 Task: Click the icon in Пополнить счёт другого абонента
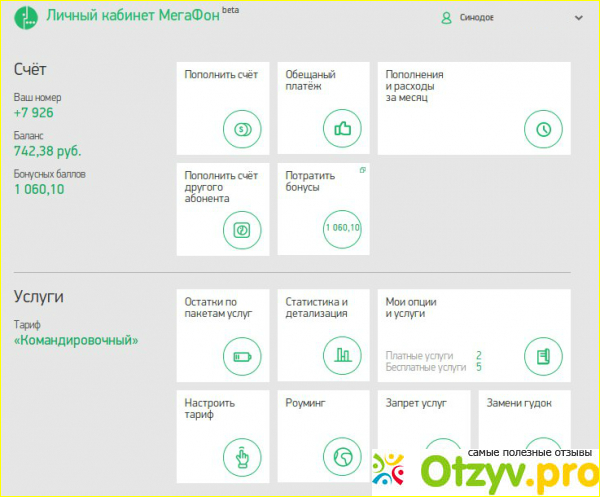point(242,230)
